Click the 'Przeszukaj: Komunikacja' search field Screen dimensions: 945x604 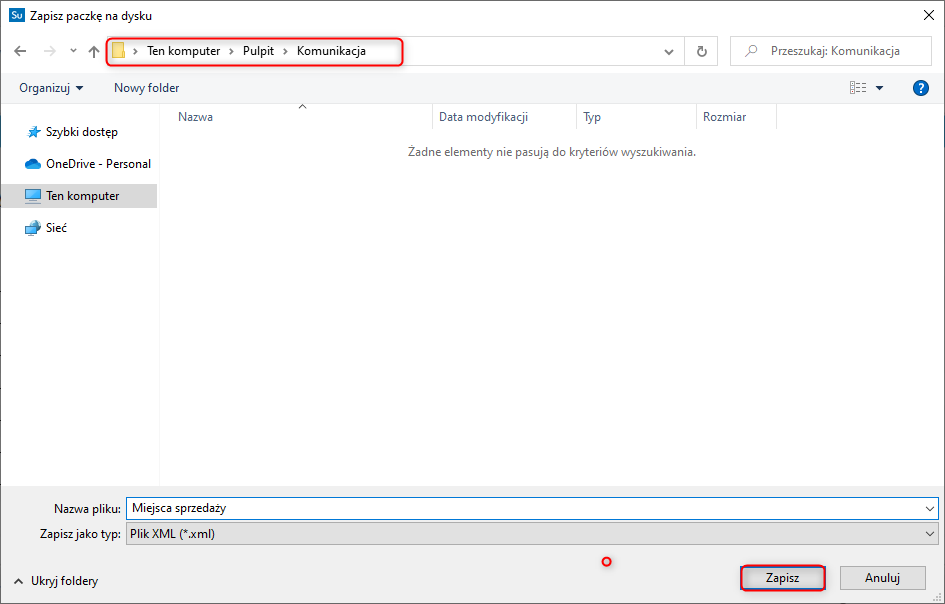(x=830, y=51)
